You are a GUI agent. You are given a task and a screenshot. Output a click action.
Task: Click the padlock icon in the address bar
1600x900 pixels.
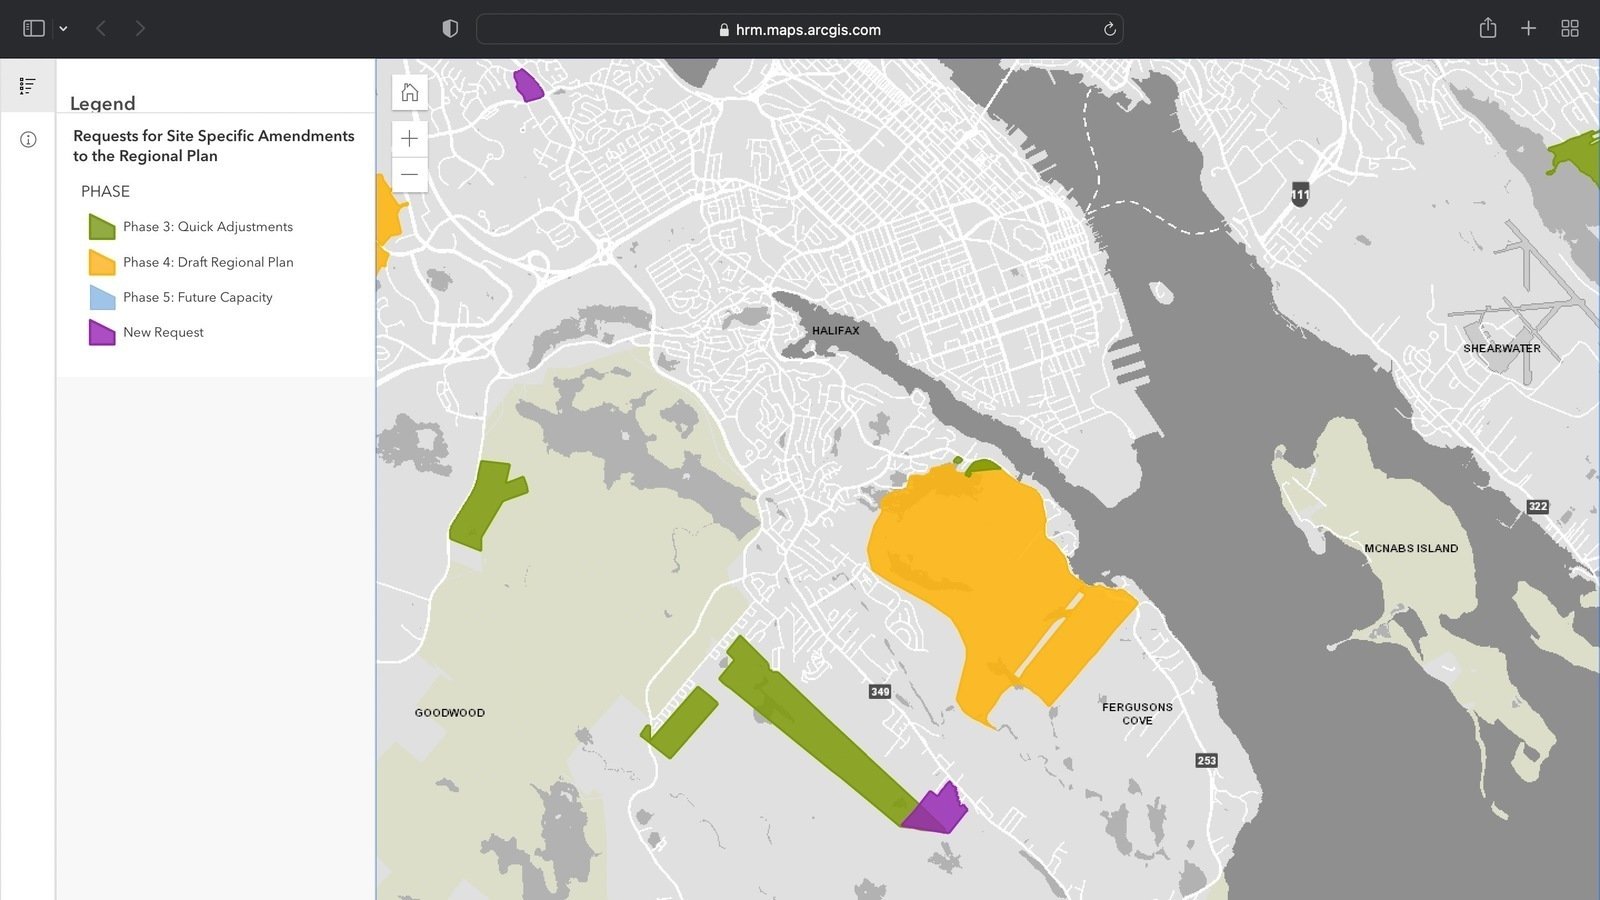click(x=723, y=29)
